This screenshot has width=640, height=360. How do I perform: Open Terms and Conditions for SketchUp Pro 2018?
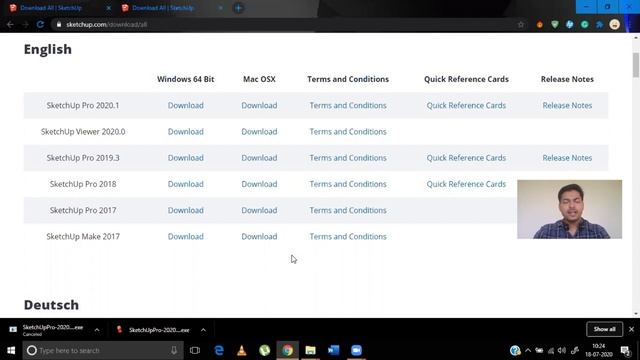(348, 184)
